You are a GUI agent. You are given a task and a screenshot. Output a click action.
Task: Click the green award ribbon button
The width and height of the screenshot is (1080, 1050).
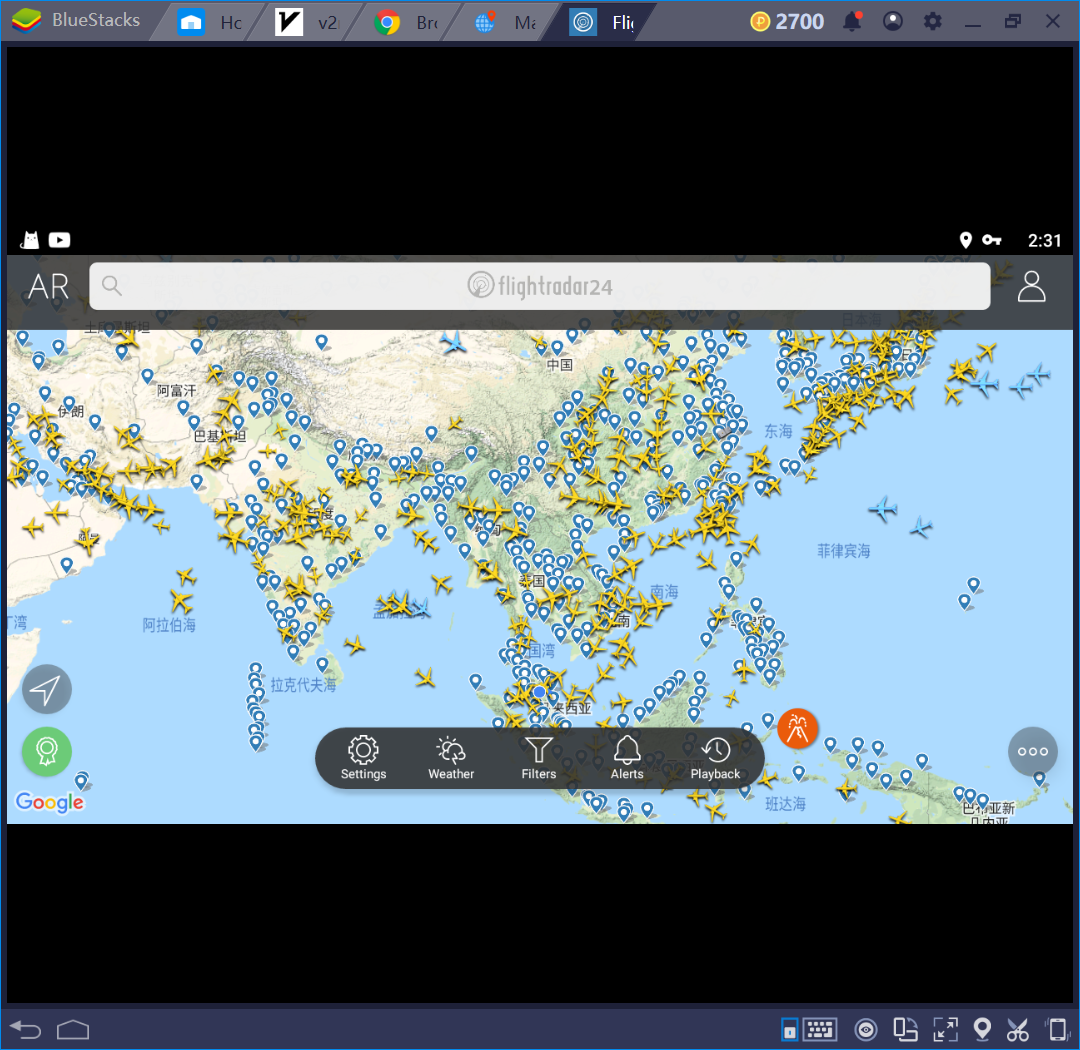(47, 751)
